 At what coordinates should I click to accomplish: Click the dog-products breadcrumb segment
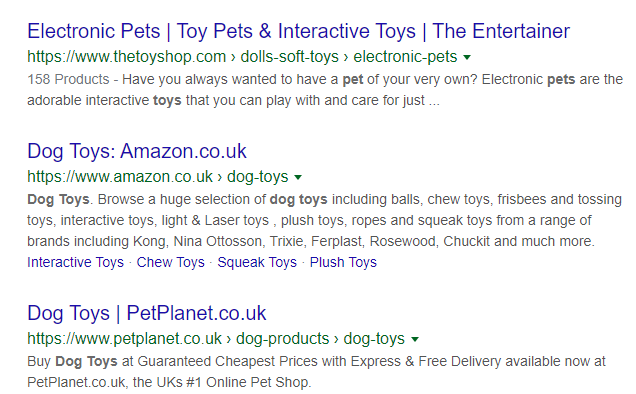pos(283,338)
